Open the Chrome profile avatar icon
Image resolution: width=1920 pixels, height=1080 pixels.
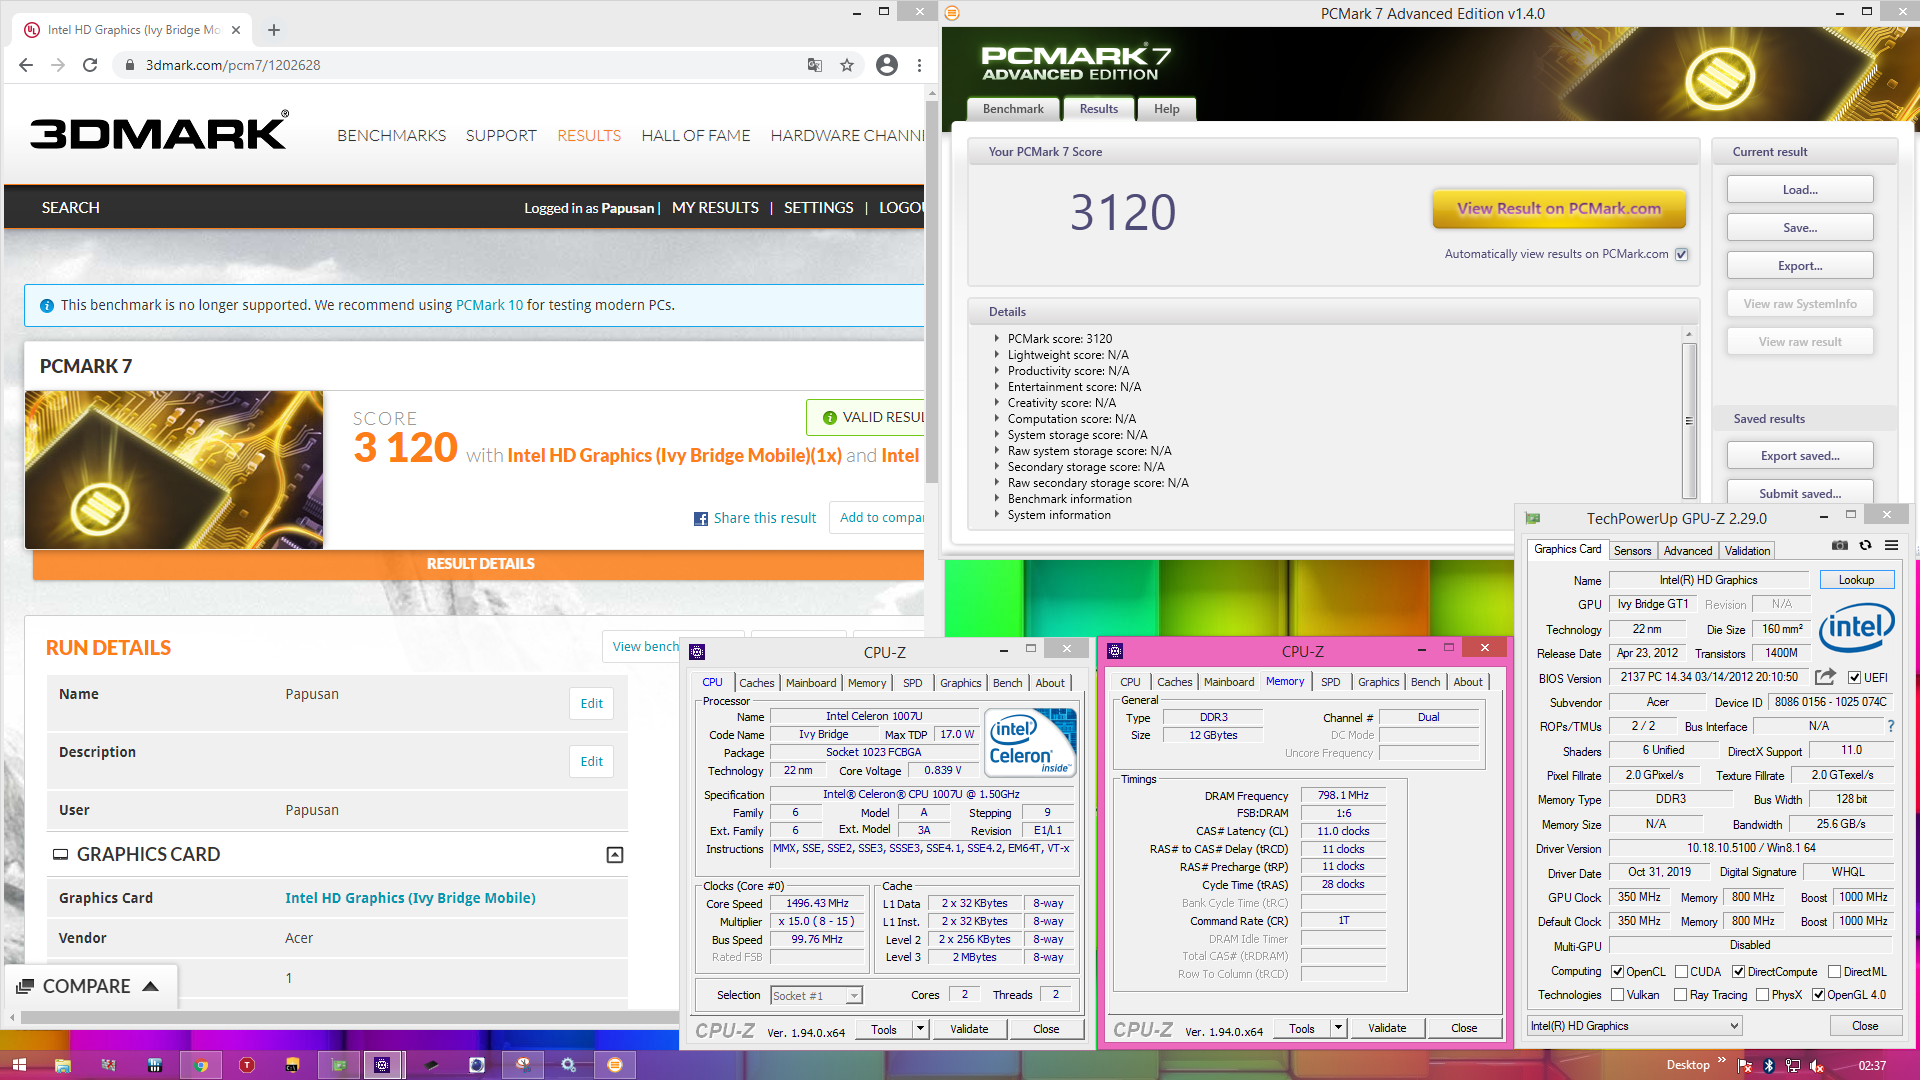pos(886,65)
